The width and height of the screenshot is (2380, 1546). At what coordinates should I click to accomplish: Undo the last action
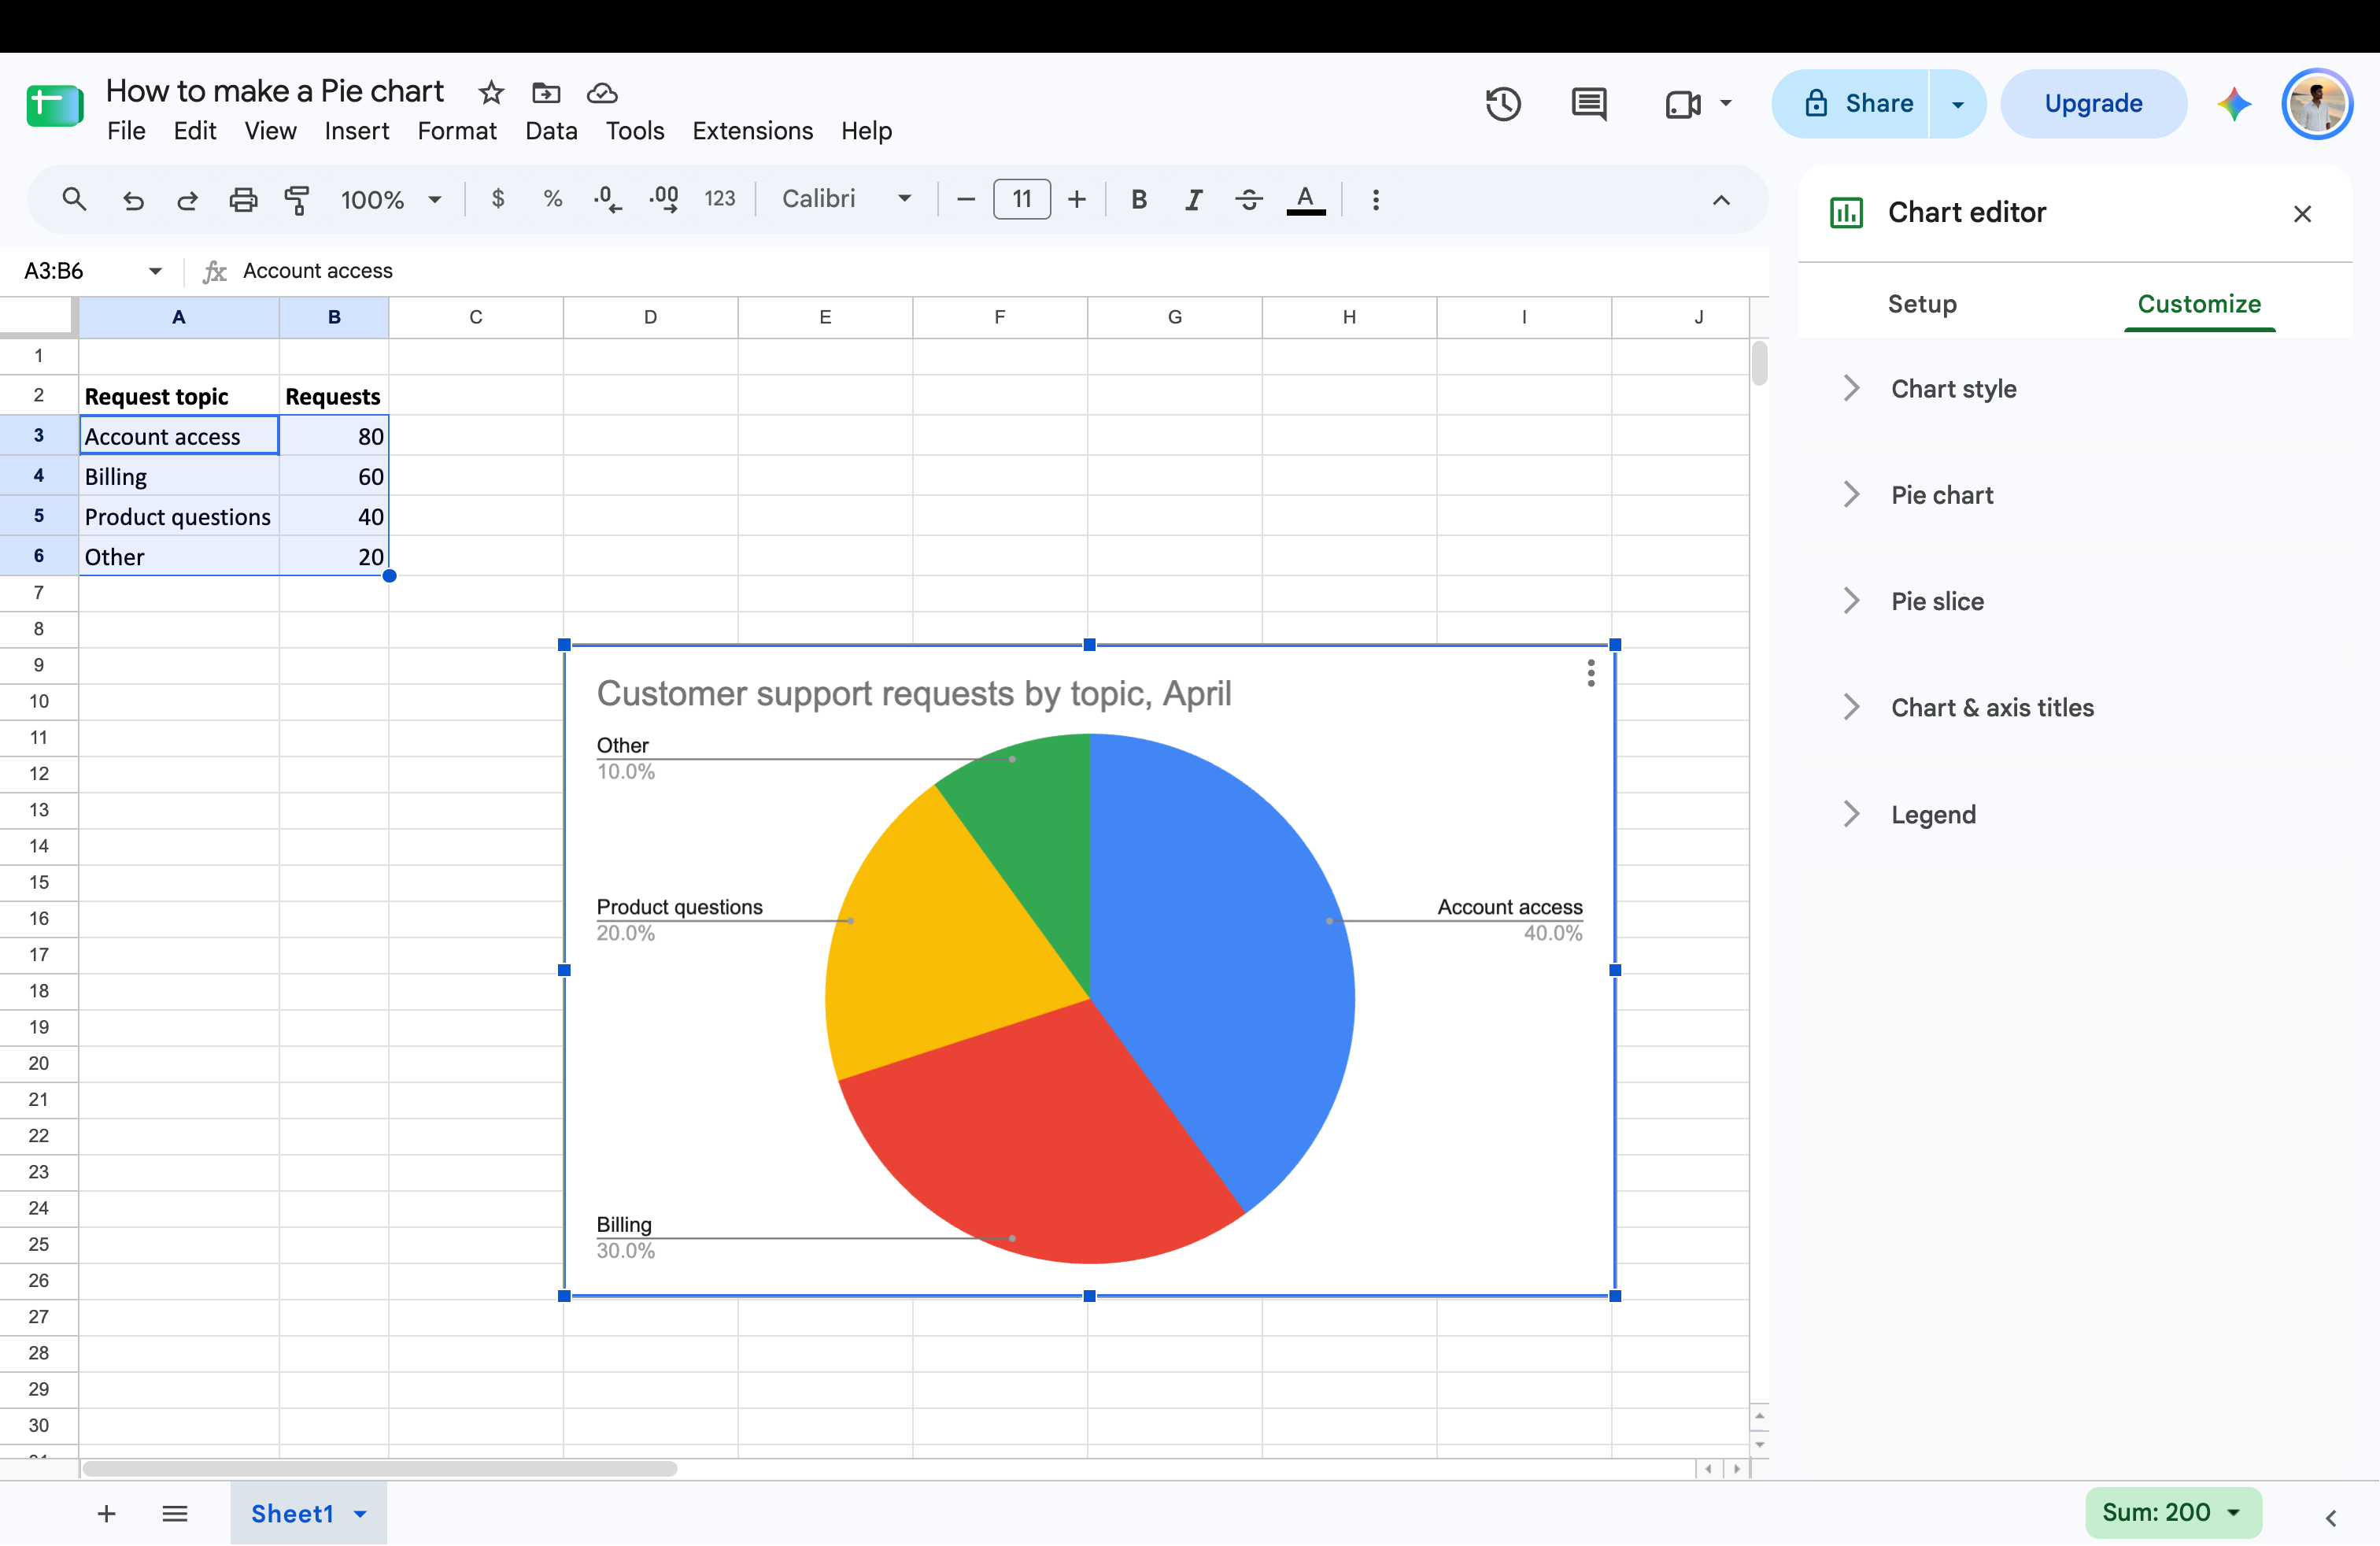[x=132, y=200]
